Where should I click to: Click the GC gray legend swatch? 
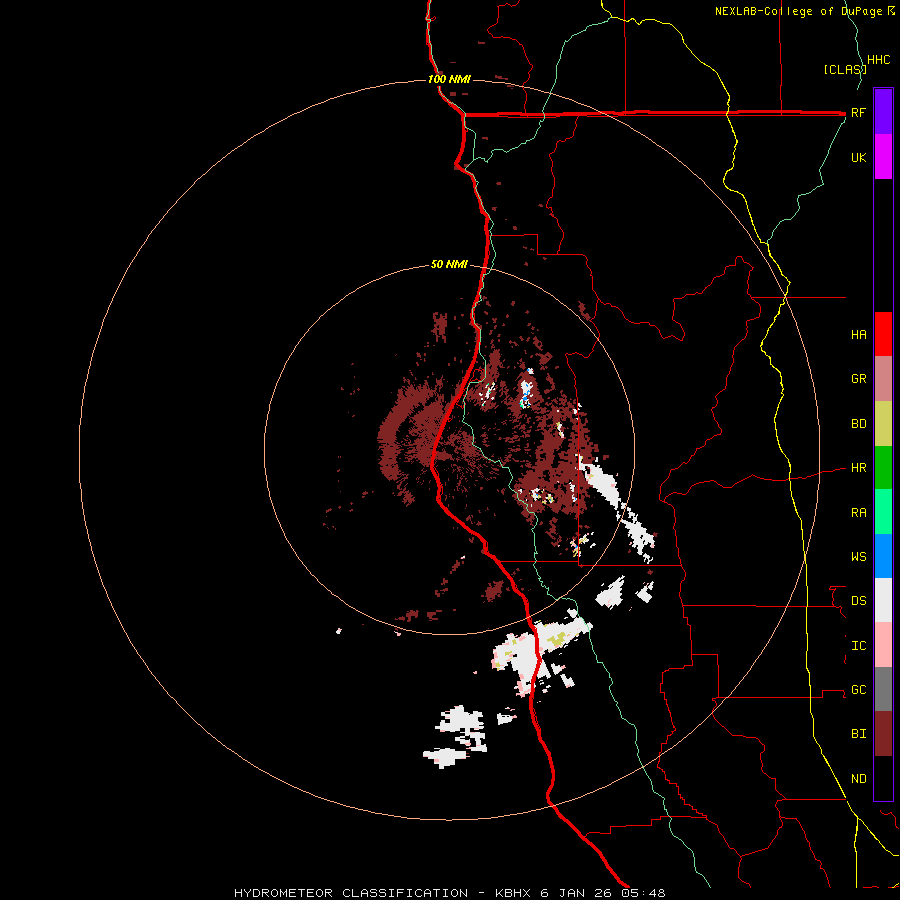(883, 689)
